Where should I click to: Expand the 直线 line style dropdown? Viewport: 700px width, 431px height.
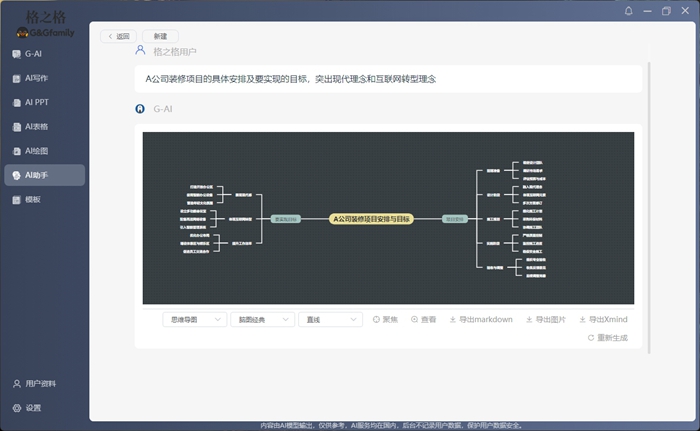pyautogui.click(x=329, y=320)
